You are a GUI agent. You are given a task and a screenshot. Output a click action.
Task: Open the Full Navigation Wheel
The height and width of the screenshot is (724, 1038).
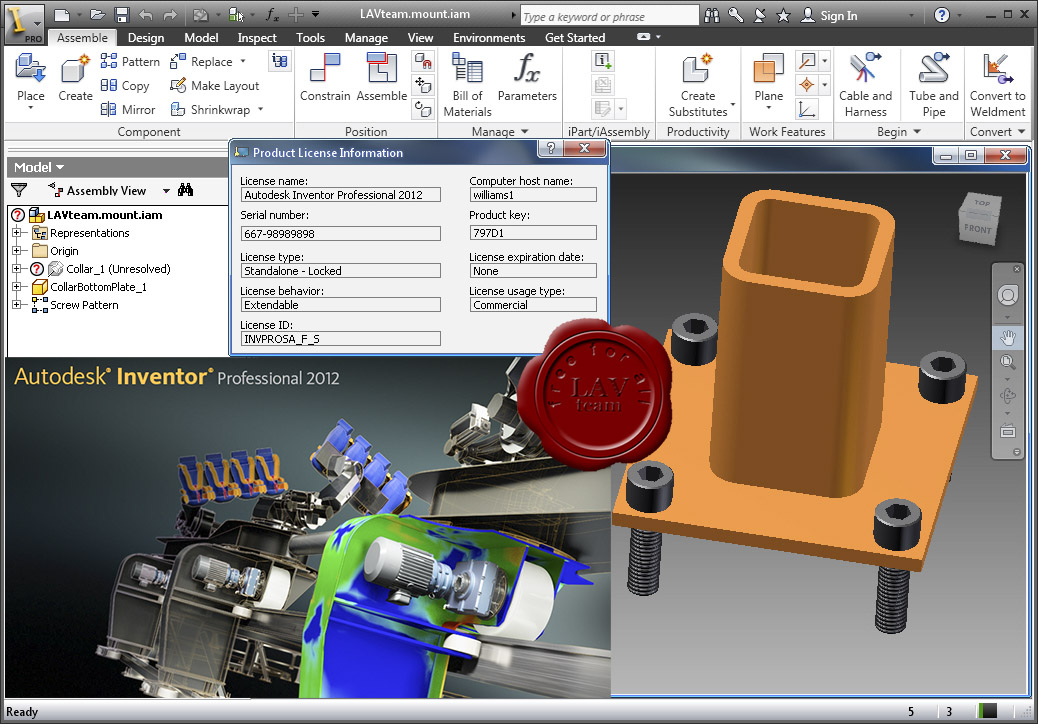1008,295
